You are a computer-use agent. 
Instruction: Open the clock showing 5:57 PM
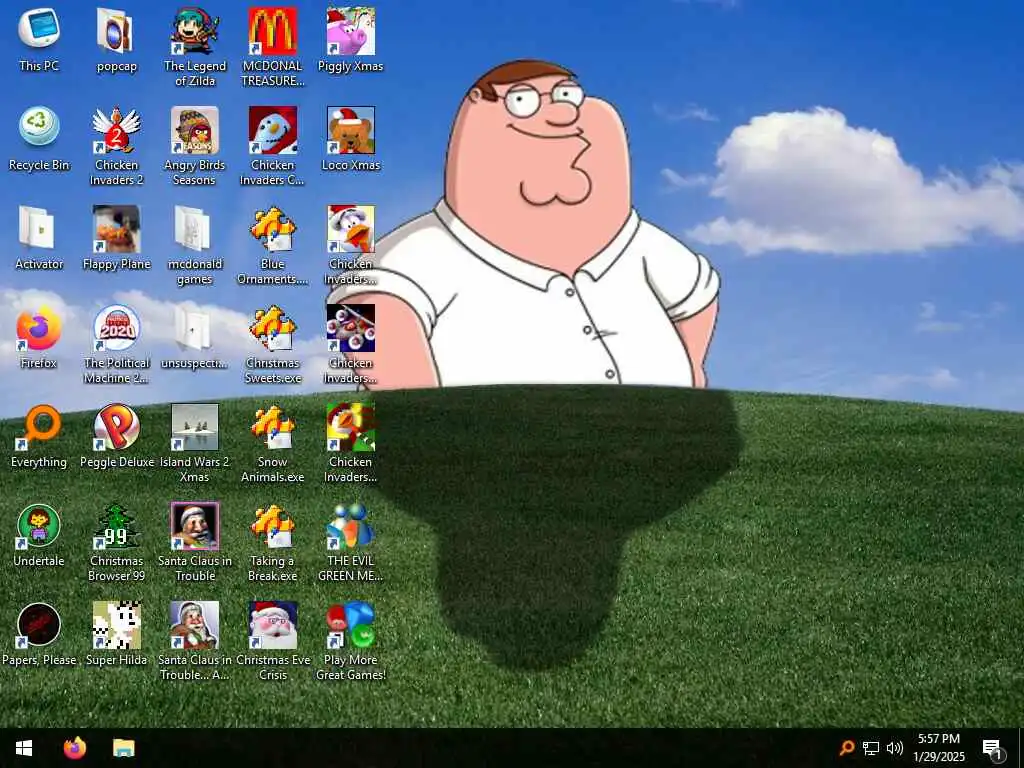coord(938,748)
